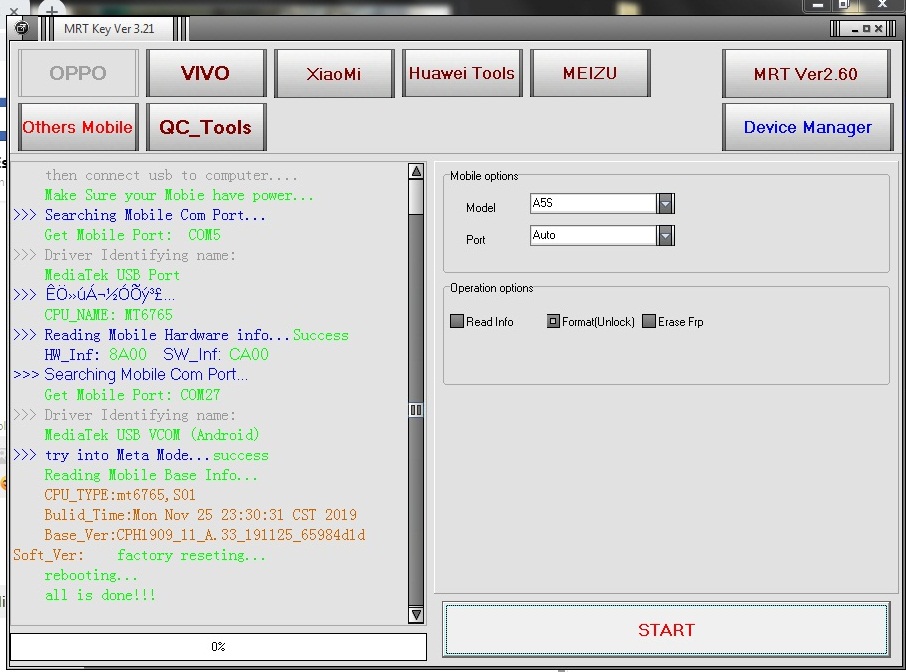Click 'Get Mobile Port: COM5' log line
Screen dimensions: 906x672
[132, 235]
